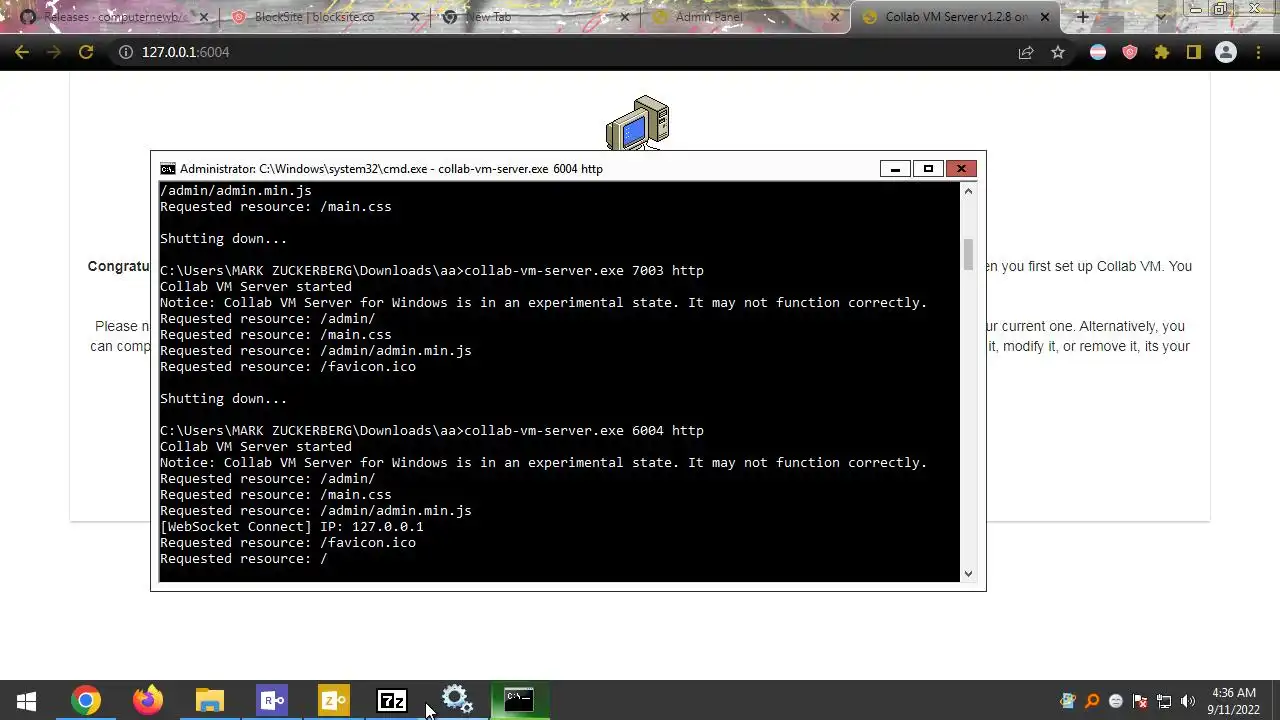Maximize the cmd.exe window
Screen dimensions: 1280x720
928,169
